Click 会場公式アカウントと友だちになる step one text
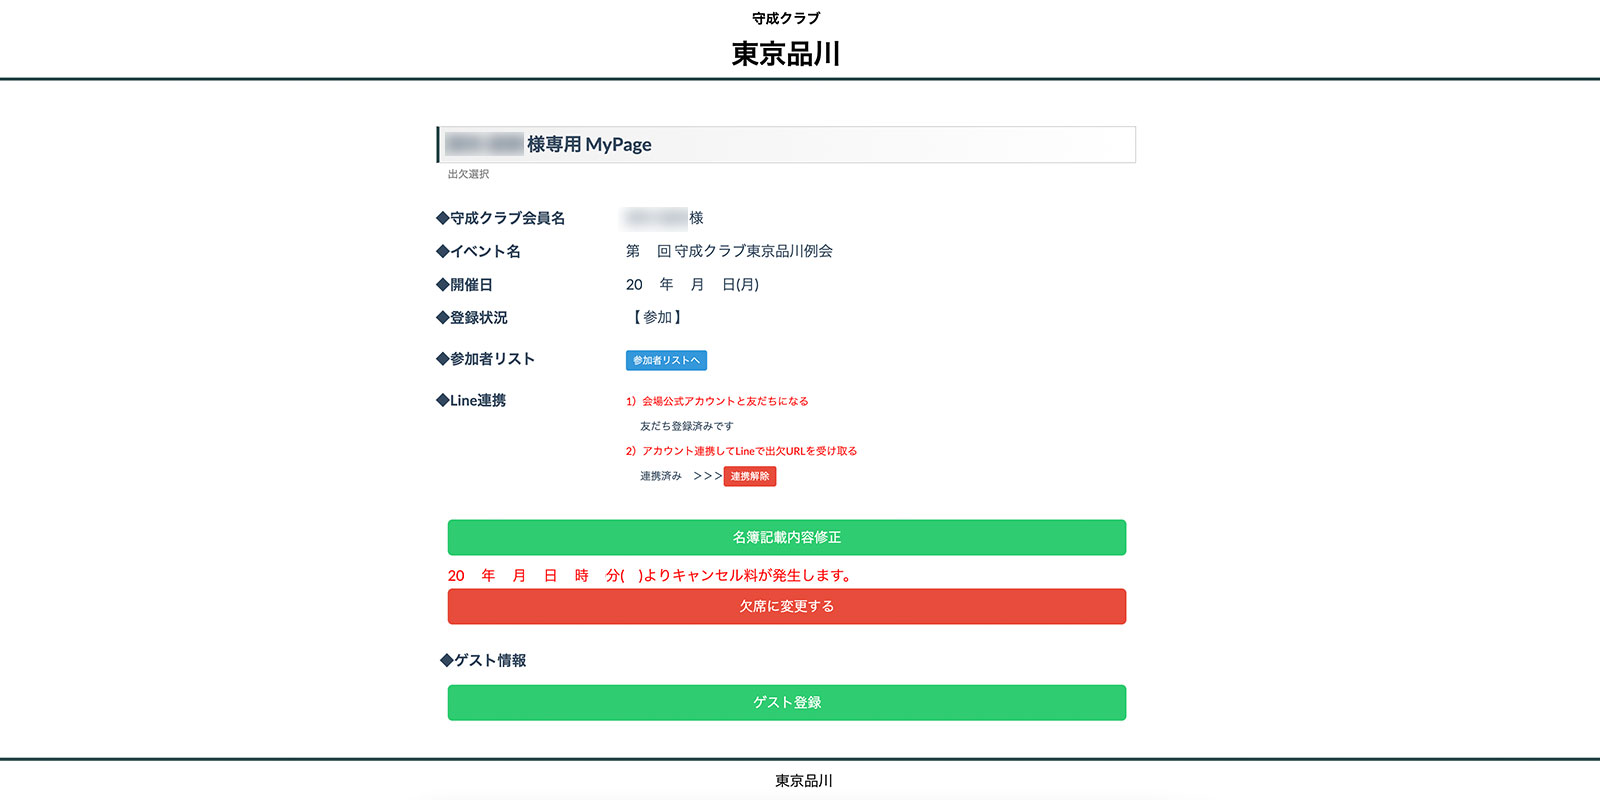The image size is (1600, 800). pos(725,401)
